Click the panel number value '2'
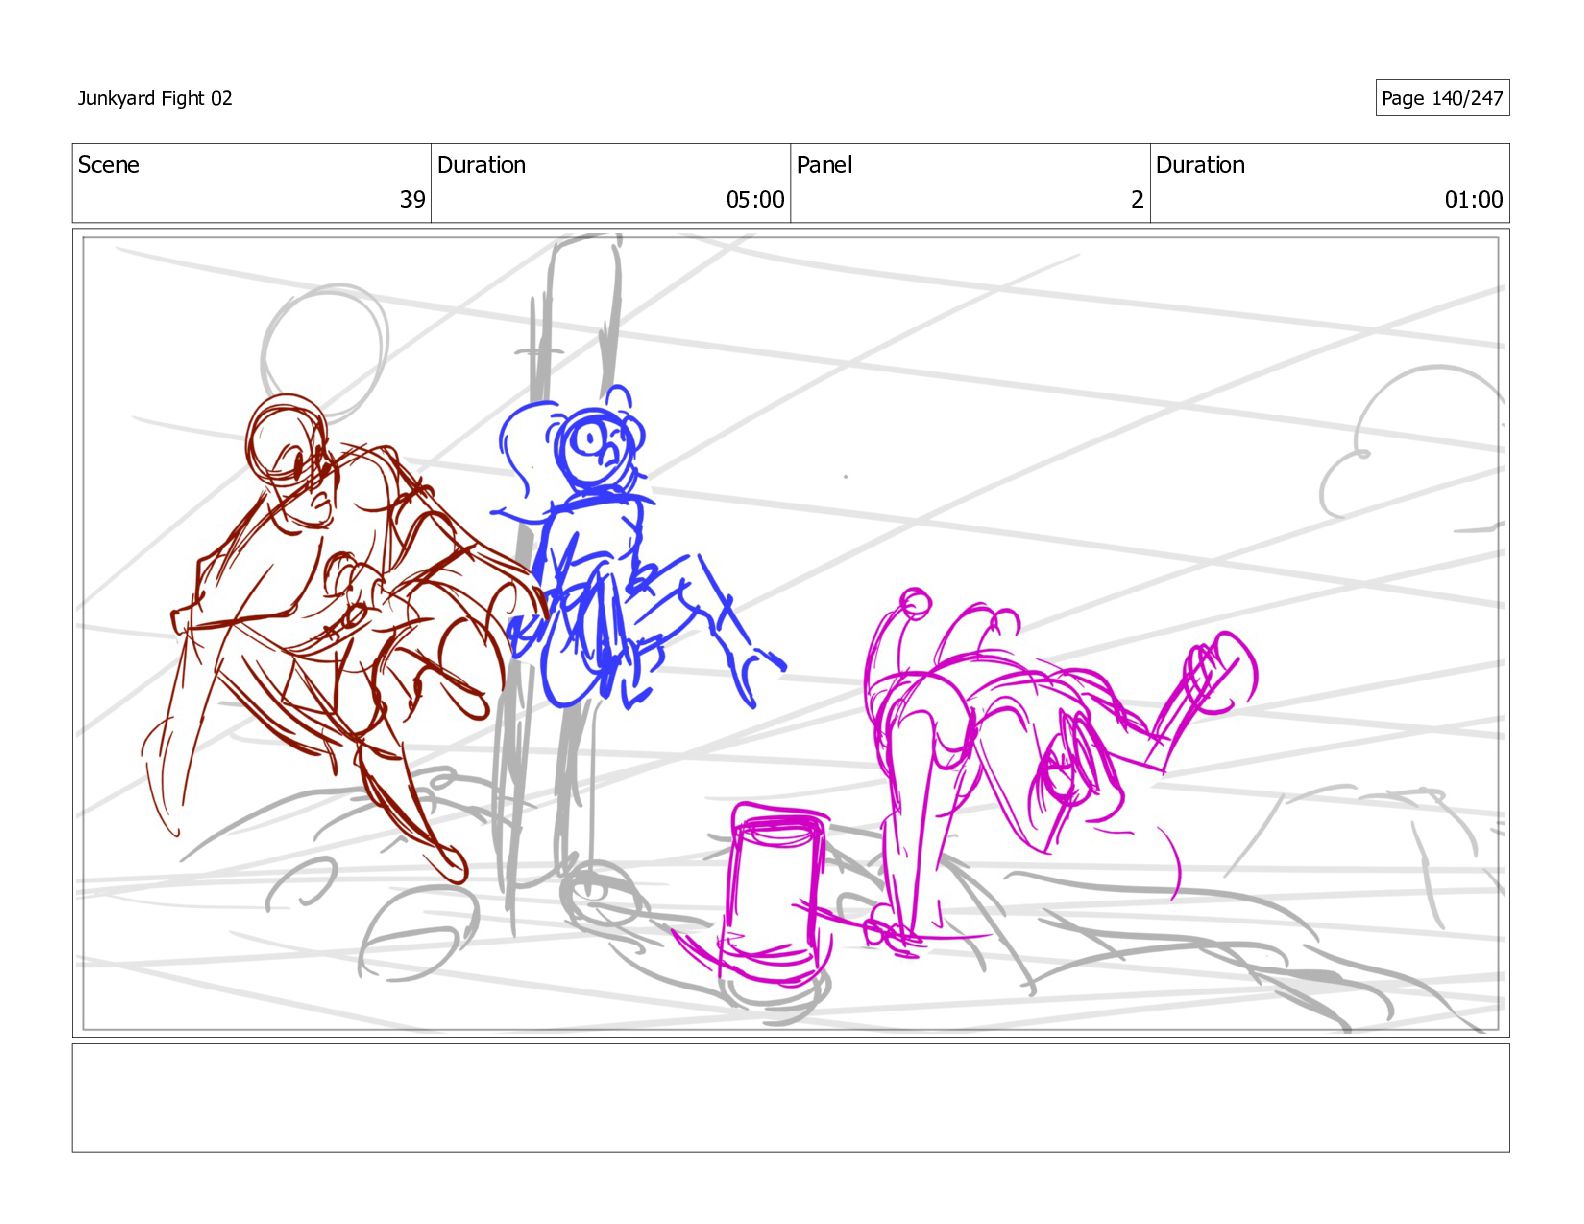This screenshot has height=1224, width=1584. click(x=1137, y=200)
